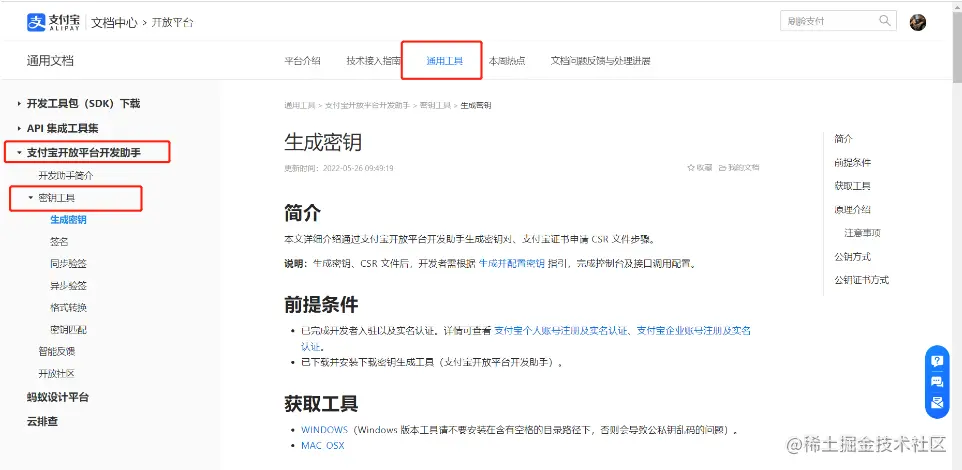The image size is (962, 470).
Task: Open 蚂蚁设计平台 in sidebar
Action: tap(58, 397)
